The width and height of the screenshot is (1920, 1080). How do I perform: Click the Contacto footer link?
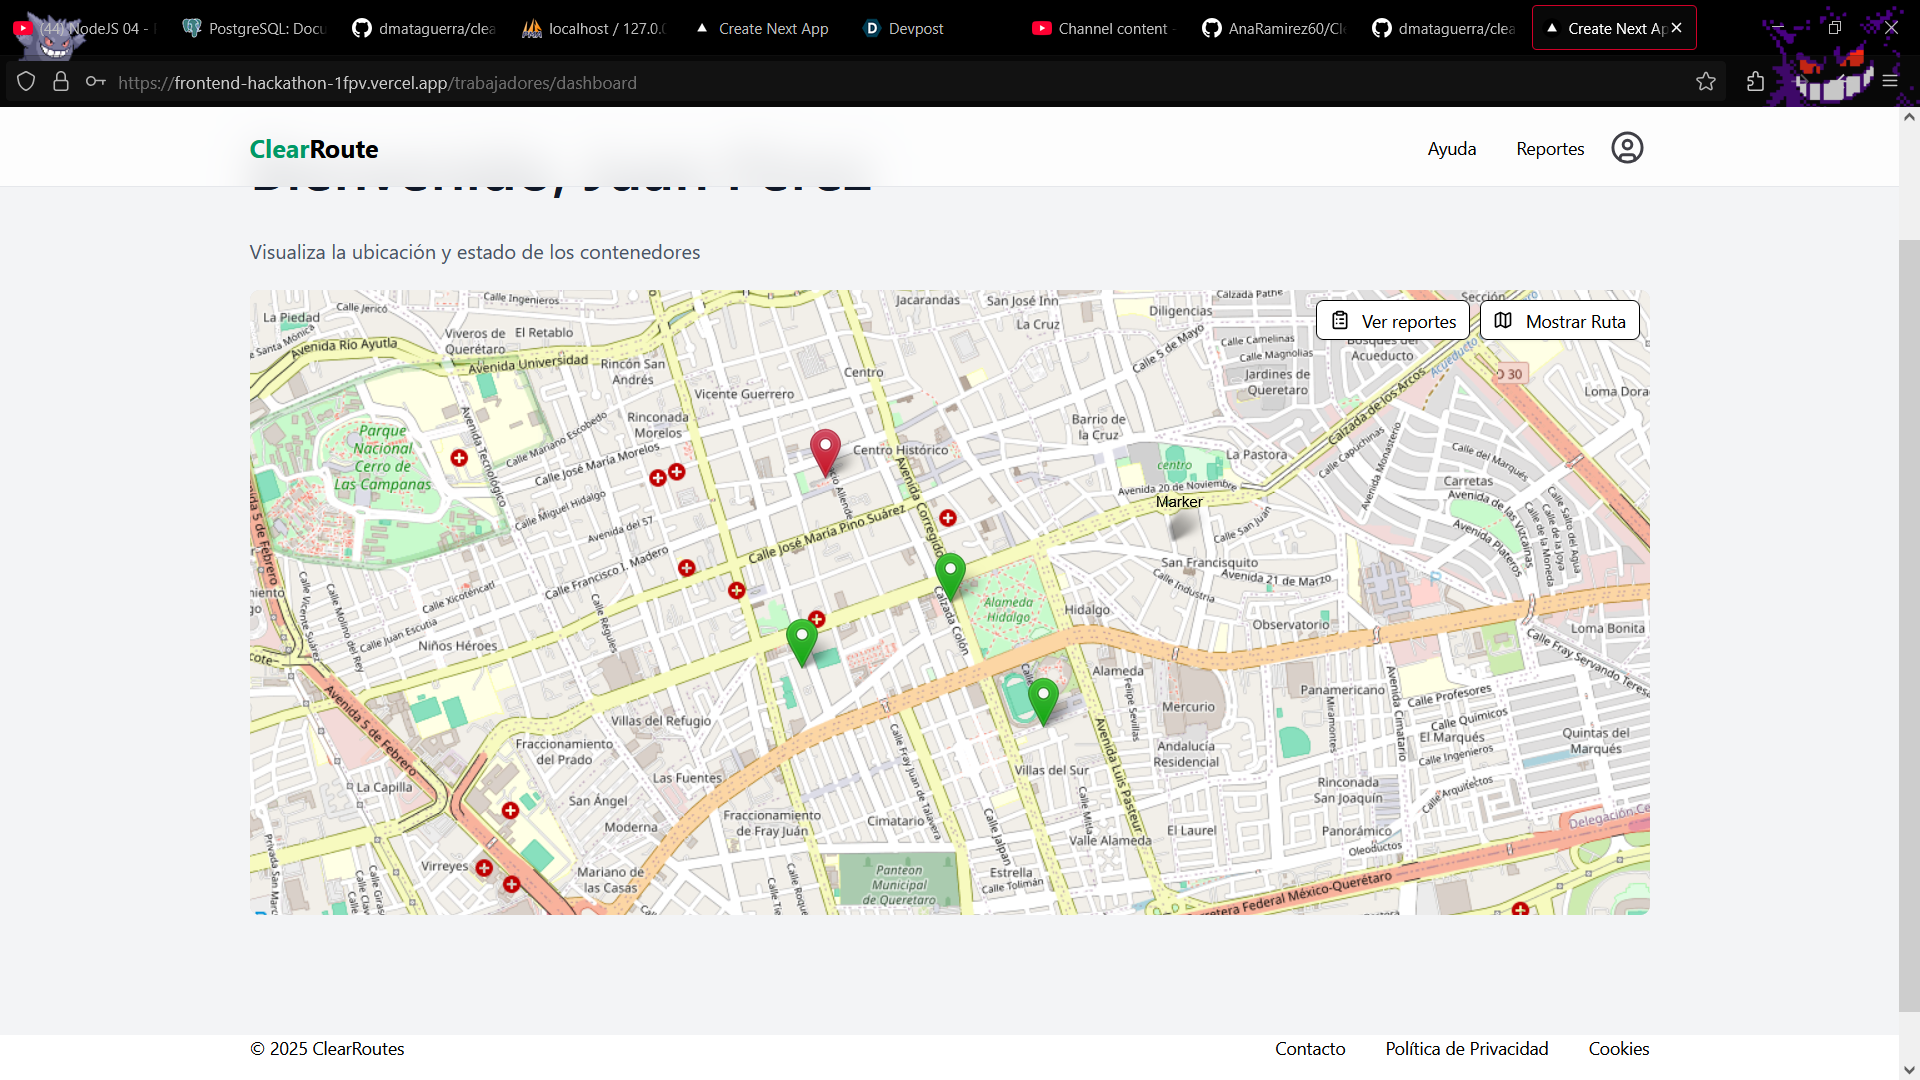coord(1309,1048)
